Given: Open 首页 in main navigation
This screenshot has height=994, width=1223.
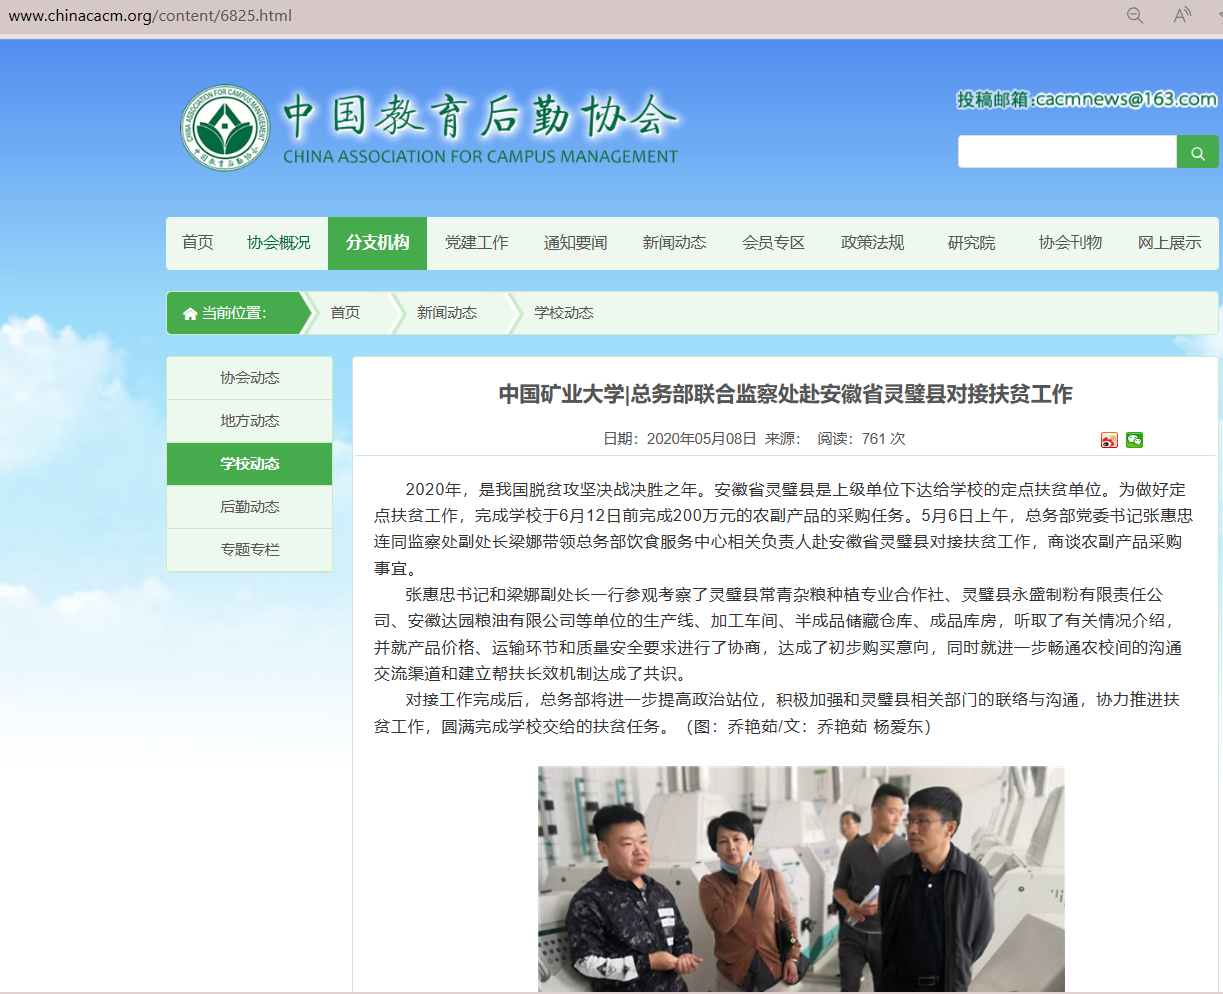Looking at the screenshot, I should click(x=198, y=243).
